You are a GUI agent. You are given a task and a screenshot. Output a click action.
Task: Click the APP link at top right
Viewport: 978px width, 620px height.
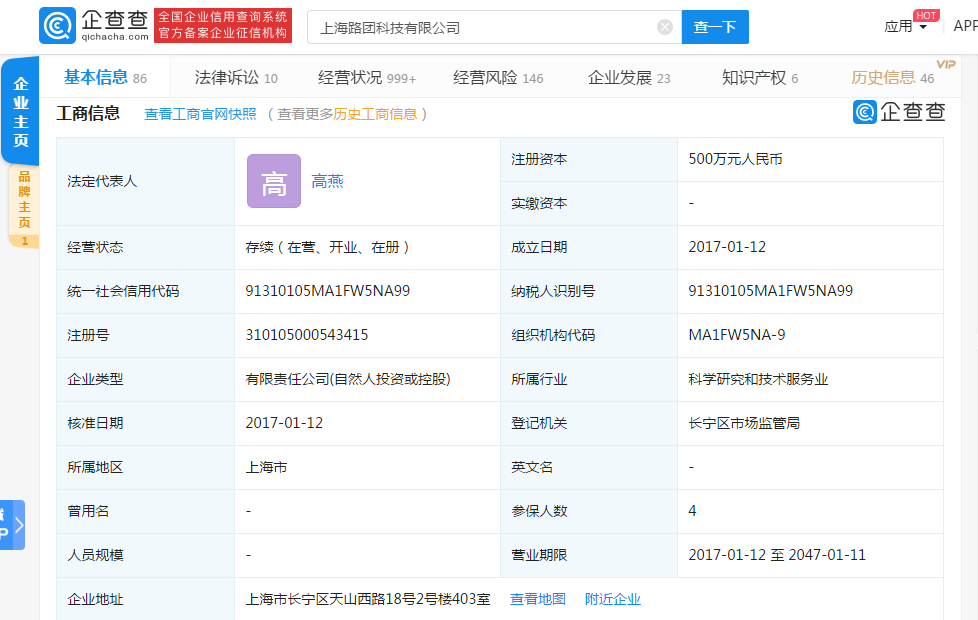(x=966, y=26)
